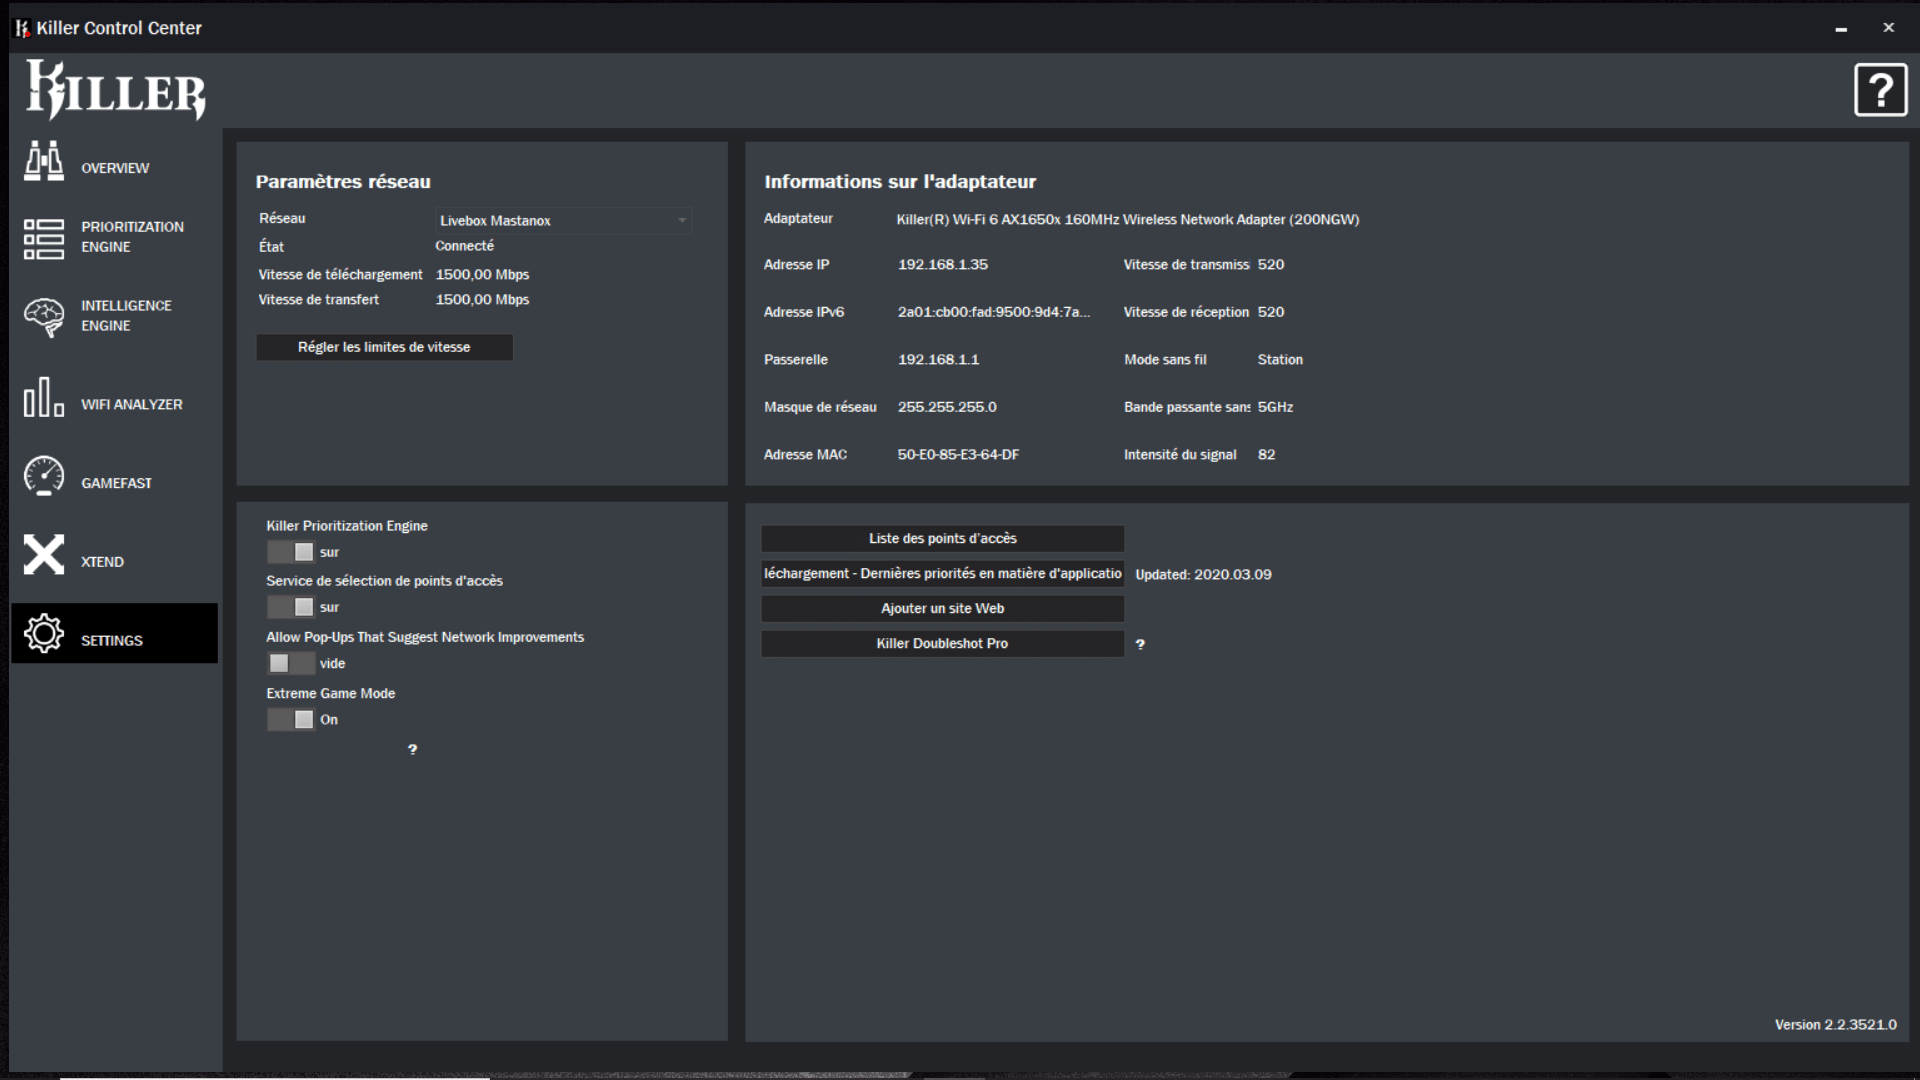Click the État value Connecté
Image resolution: width=1920 pixels, height=1080 pixels.
[x=464, y=246]
